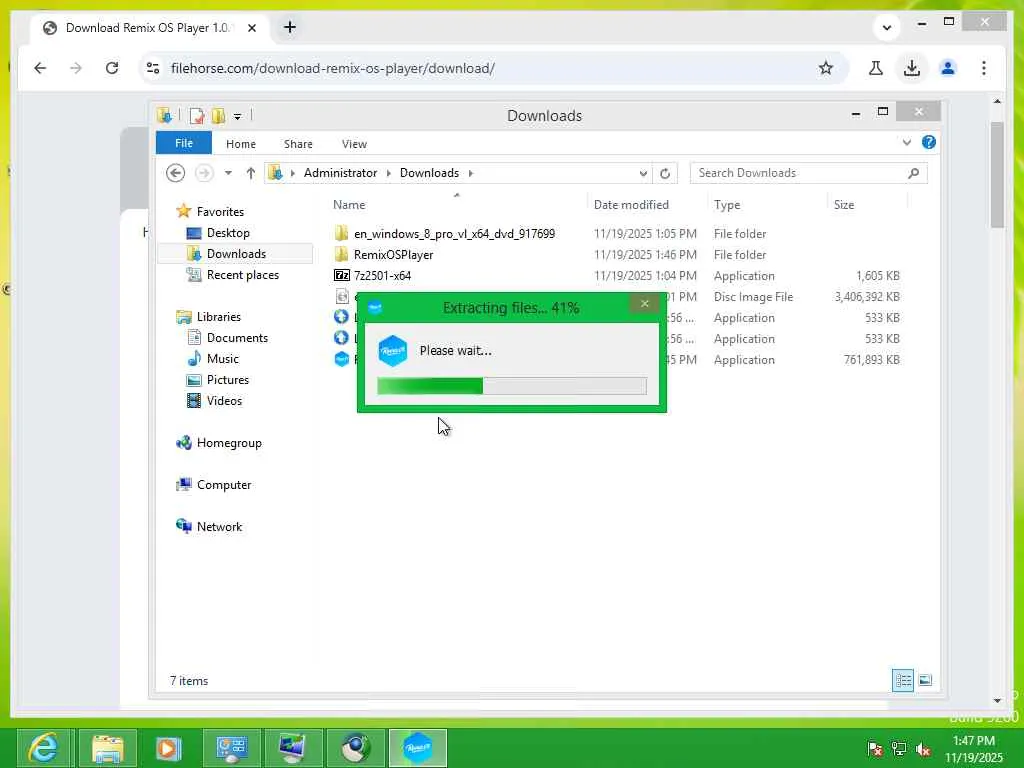Viewport: 1024px width, 768px height.
Task: Select Recent places in navigation pane
Action: click(242, 275)
